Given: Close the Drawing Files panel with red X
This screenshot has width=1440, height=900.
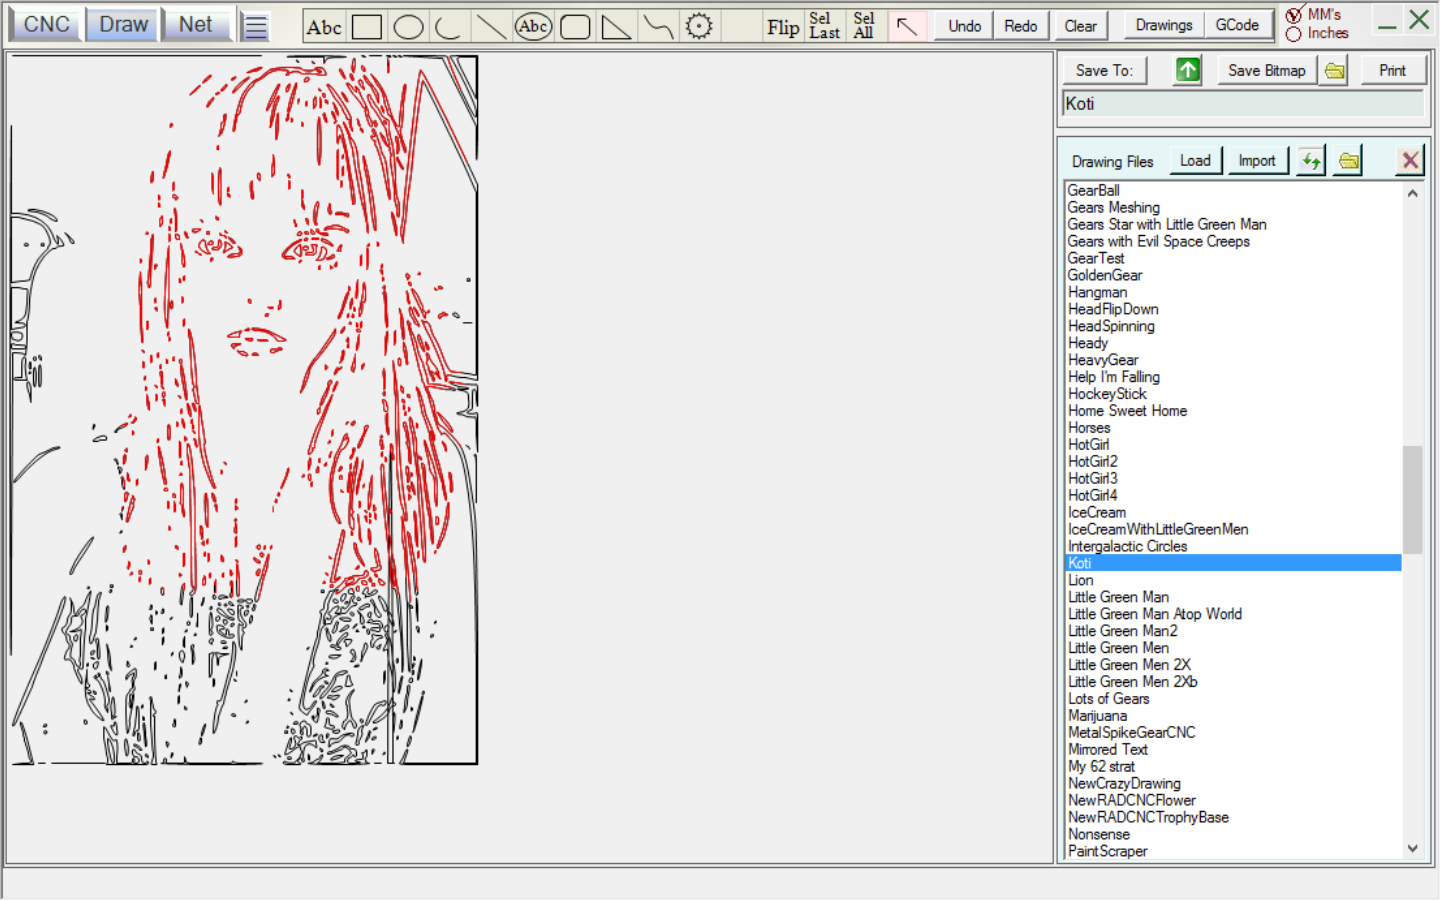Looking at the screenshot, I should pos(1410,160).
